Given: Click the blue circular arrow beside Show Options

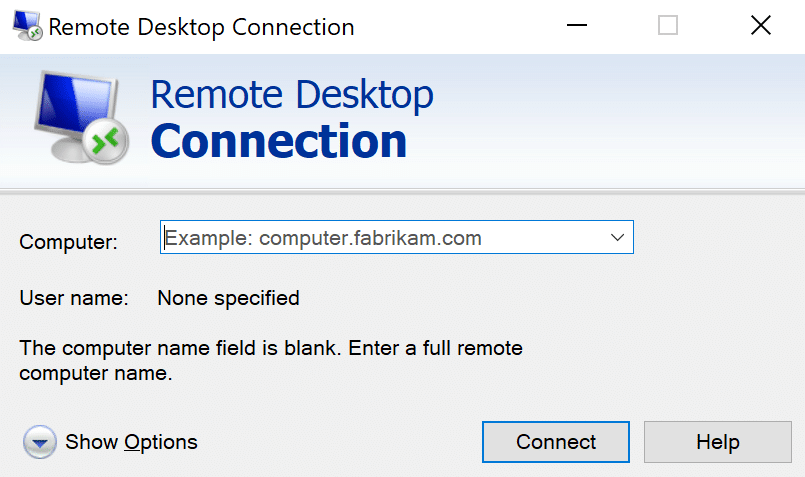Looking at the screenshot, I should (x=38, y=442).
